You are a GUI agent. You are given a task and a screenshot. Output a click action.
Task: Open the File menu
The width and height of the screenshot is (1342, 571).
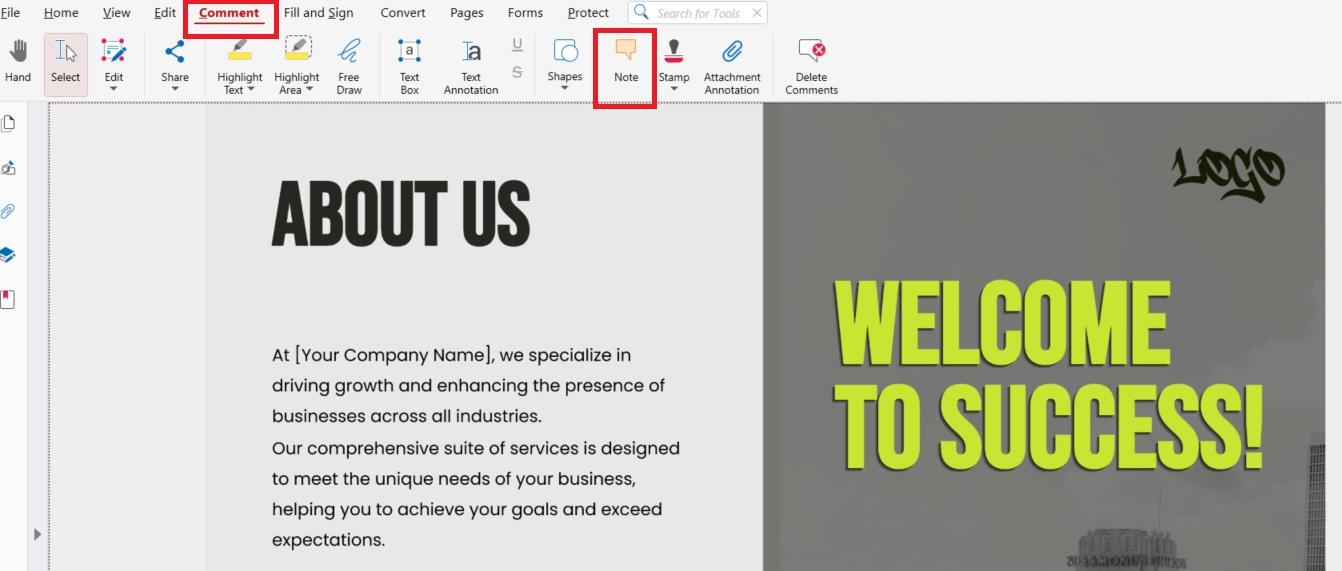10,13
